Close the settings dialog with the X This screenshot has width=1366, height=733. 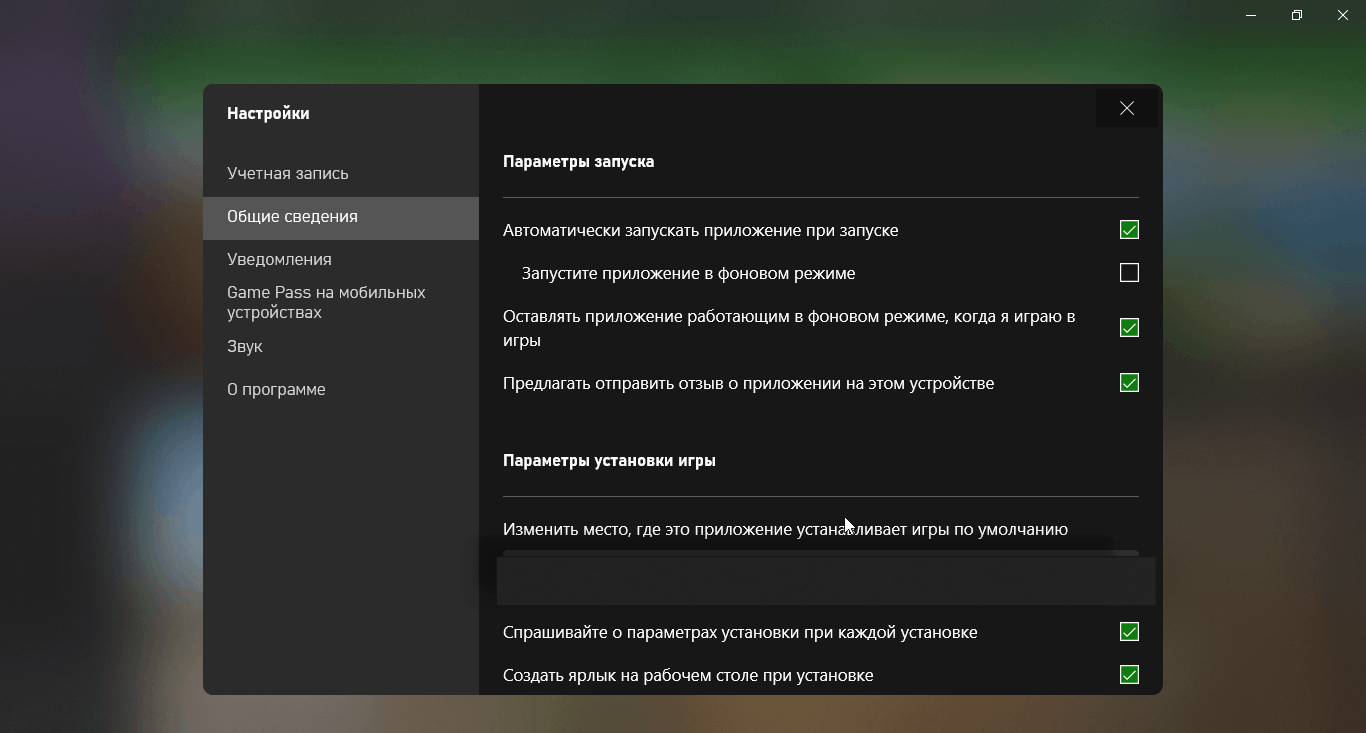pyautogui.click(x=1127, y=108)
